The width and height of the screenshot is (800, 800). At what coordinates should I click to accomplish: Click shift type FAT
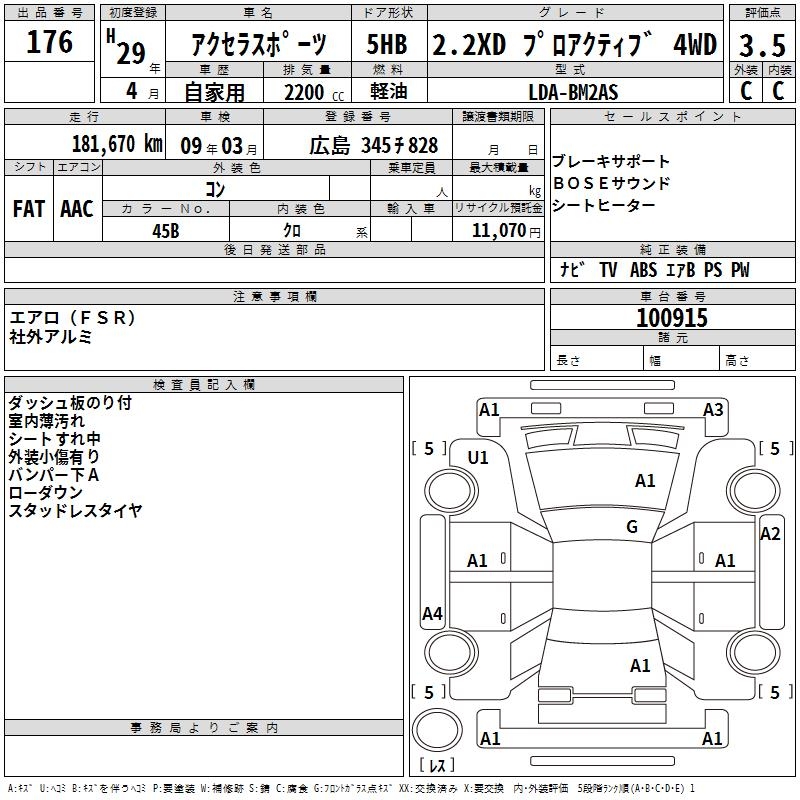pyautogui.click(x=29, y=209)
